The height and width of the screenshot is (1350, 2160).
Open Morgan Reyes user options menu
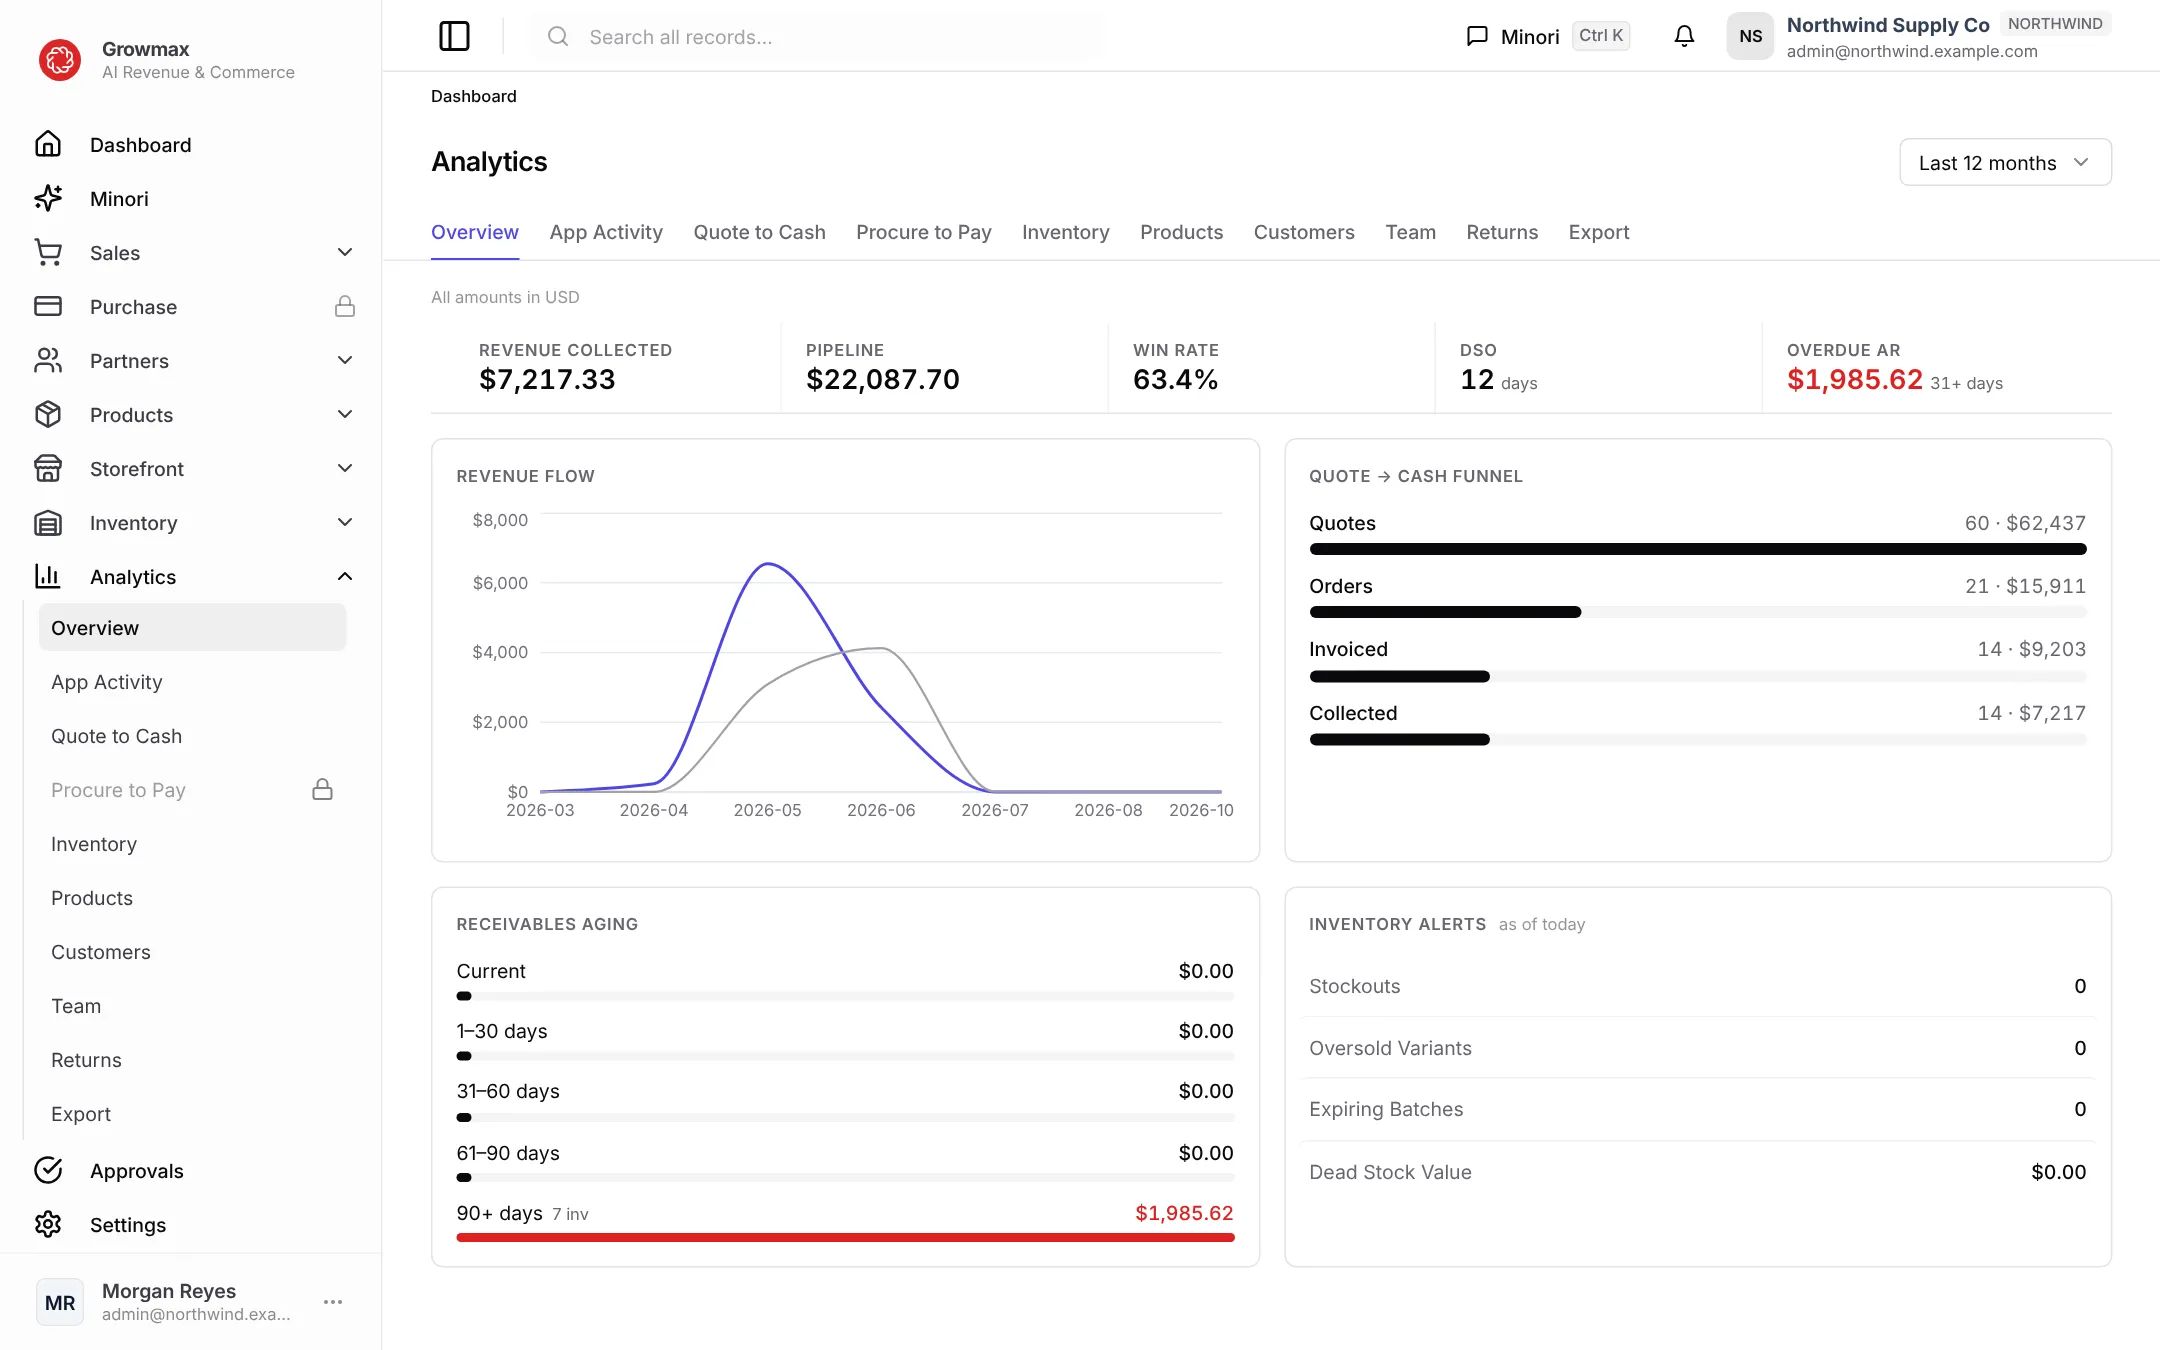point(333,1302)
